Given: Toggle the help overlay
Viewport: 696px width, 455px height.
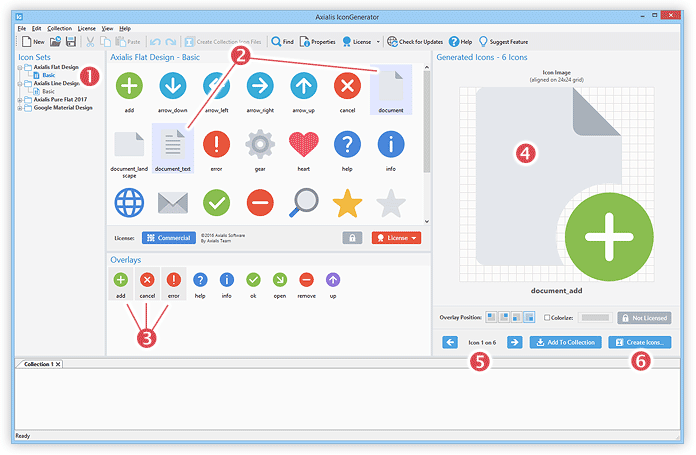Looking at the screenshot, I should coord(200,284).
